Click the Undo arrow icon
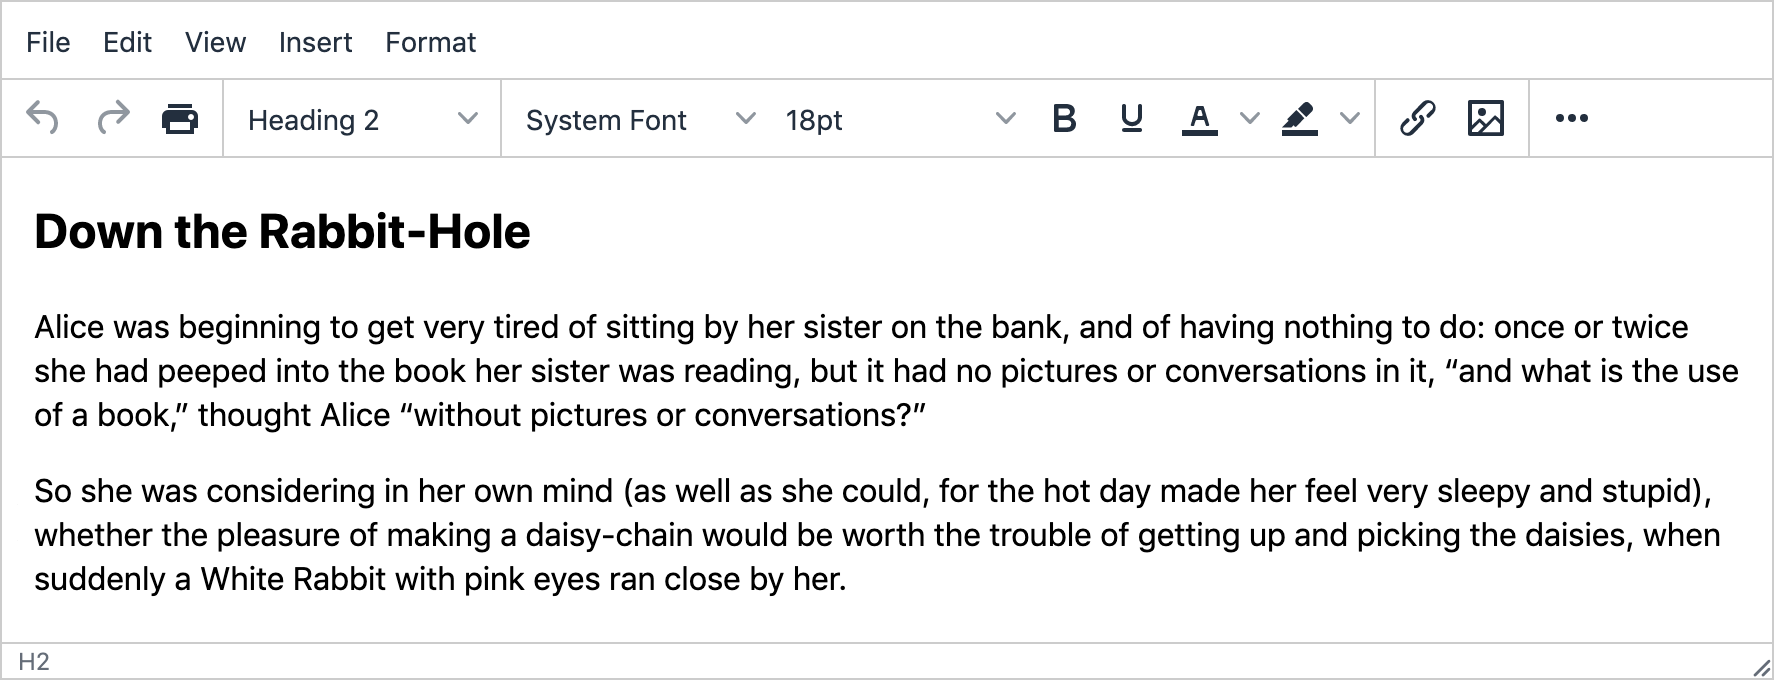The image size is (1774, 680). 42,118
